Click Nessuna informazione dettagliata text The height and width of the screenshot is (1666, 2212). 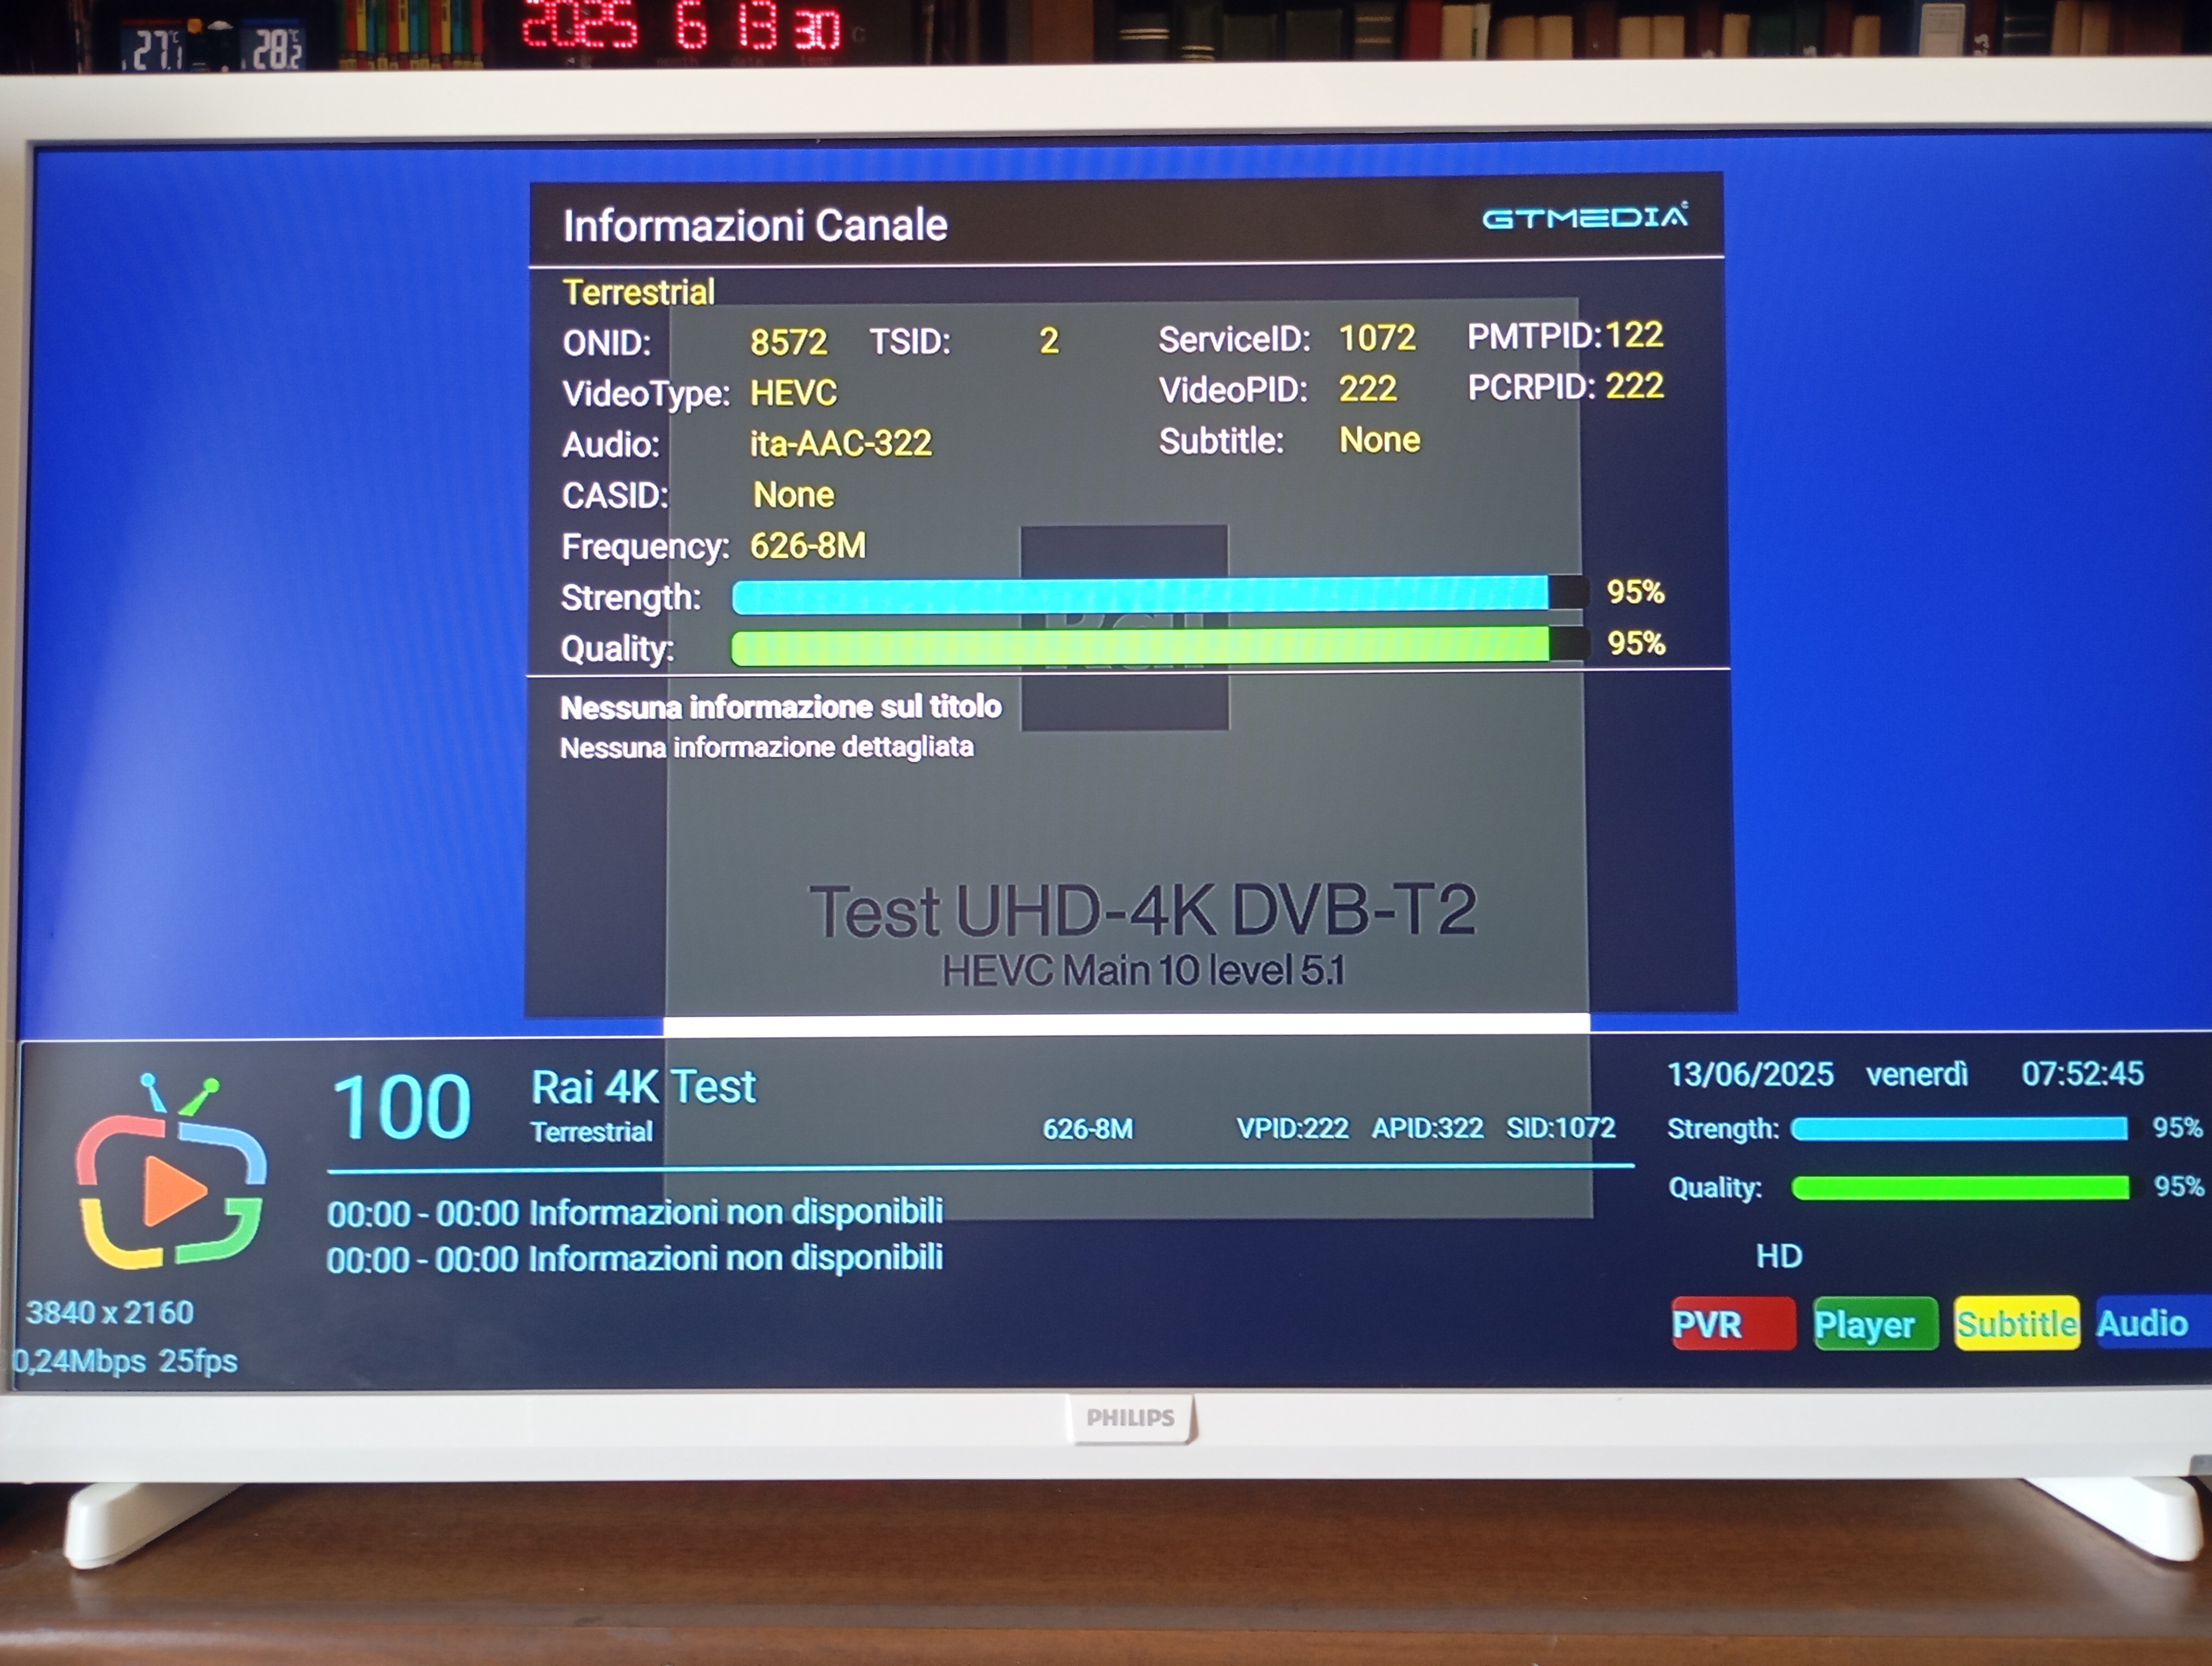pyautogui.click(x=767, y=747)
